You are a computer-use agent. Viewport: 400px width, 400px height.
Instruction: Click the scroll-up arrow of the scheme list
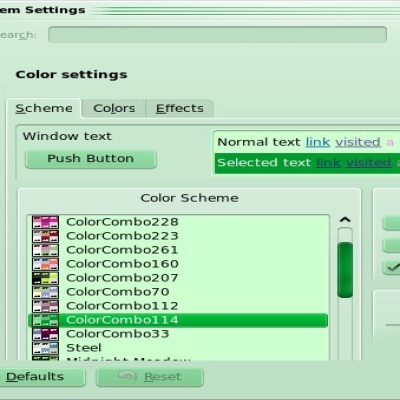click(x=345, y=220)
